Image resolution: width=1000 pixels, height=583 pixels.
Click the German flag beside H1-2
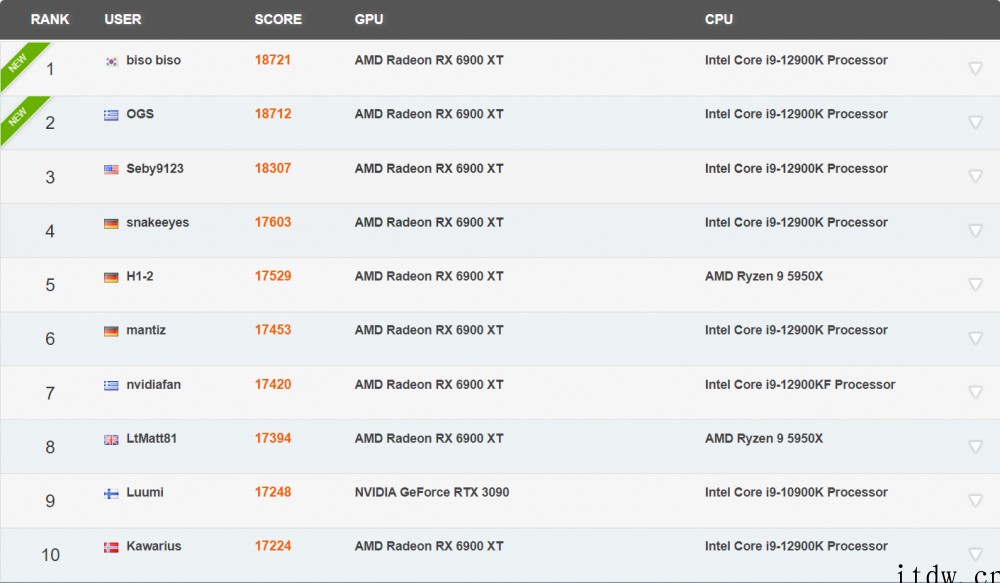(x=111, y=277)
